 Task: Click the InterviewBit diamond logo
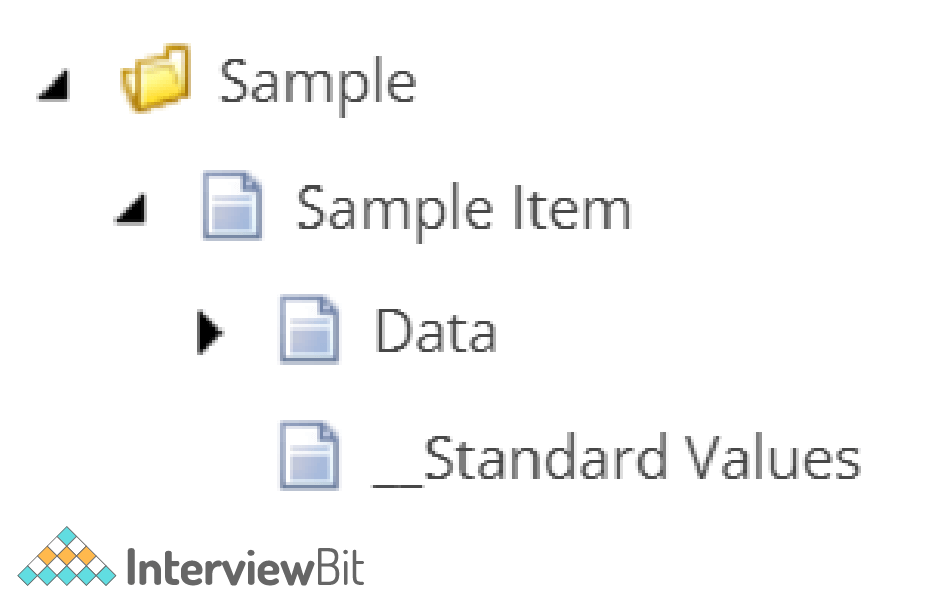(x=67, y=556)
